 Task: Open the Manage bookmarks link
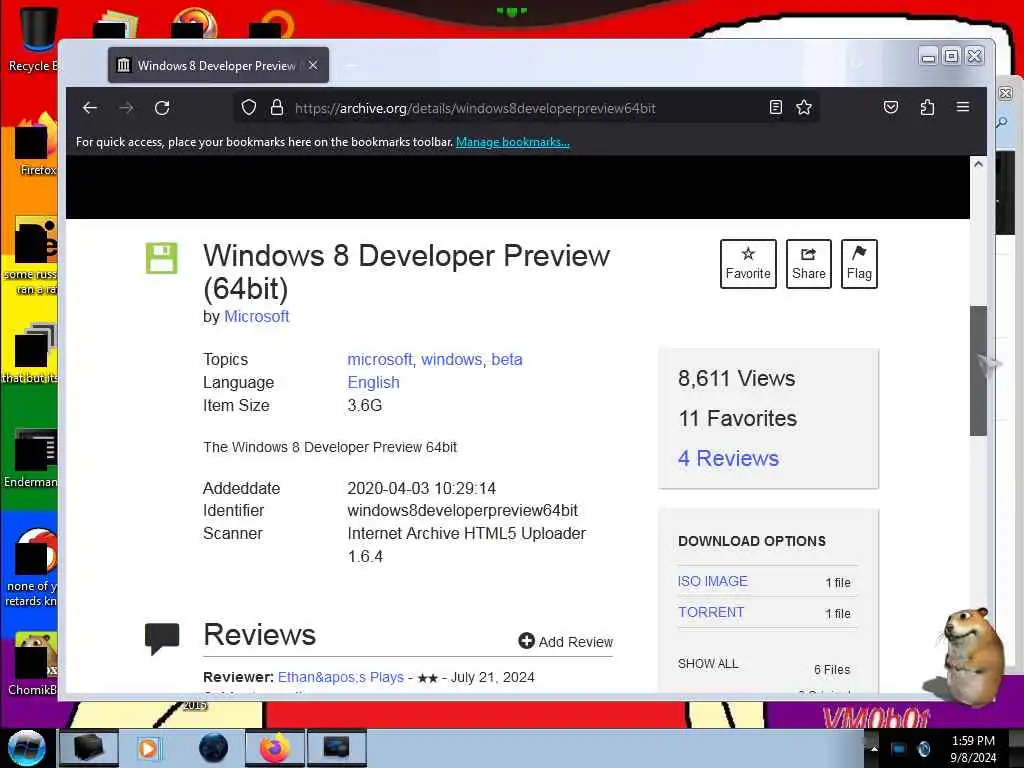513,142
